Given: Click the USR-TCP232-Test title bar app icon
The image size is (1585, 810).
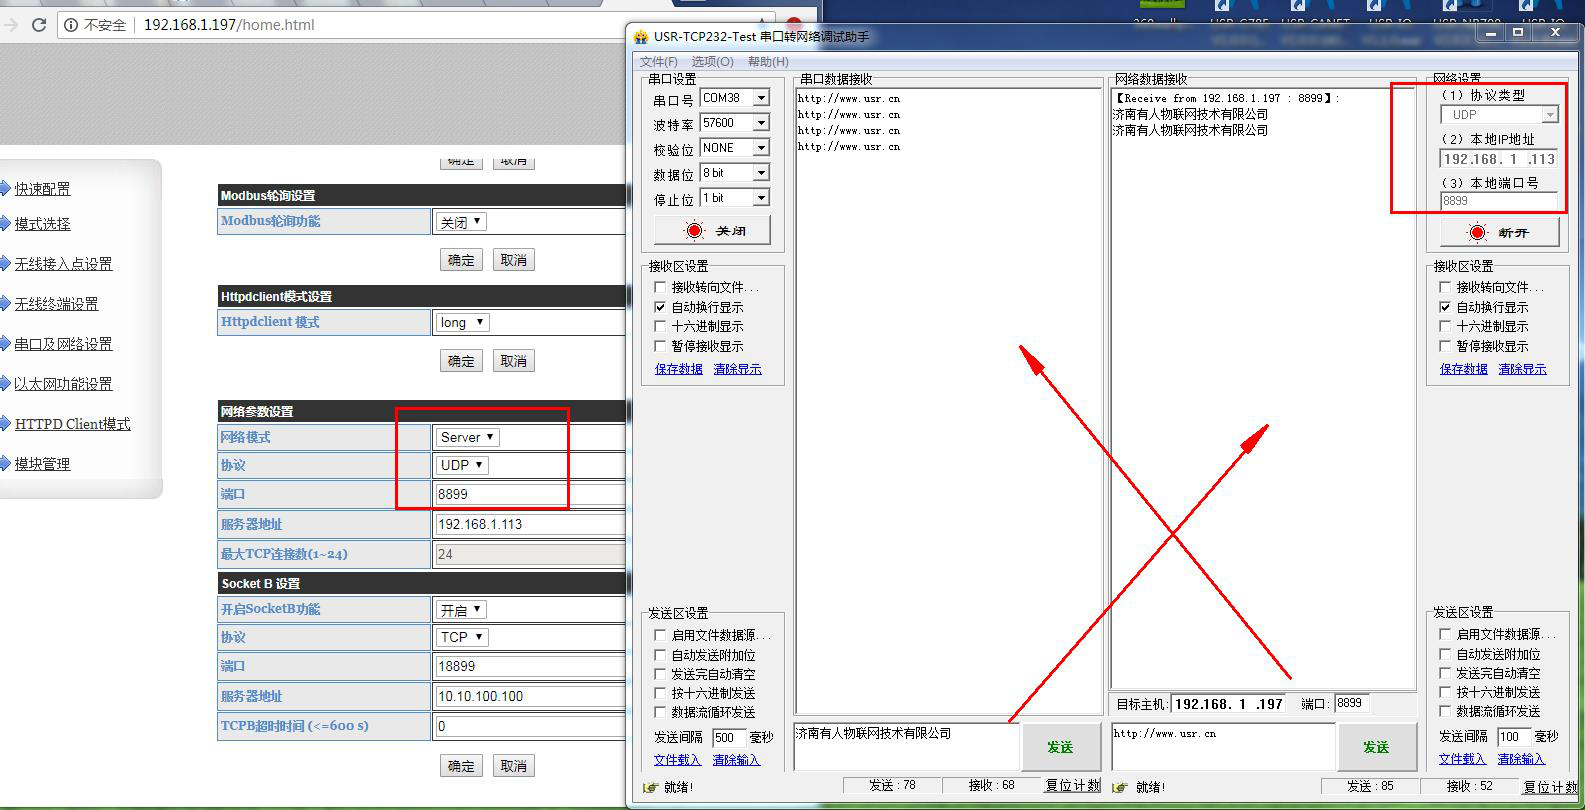Looking at the screenshot, I should [641, 37].
